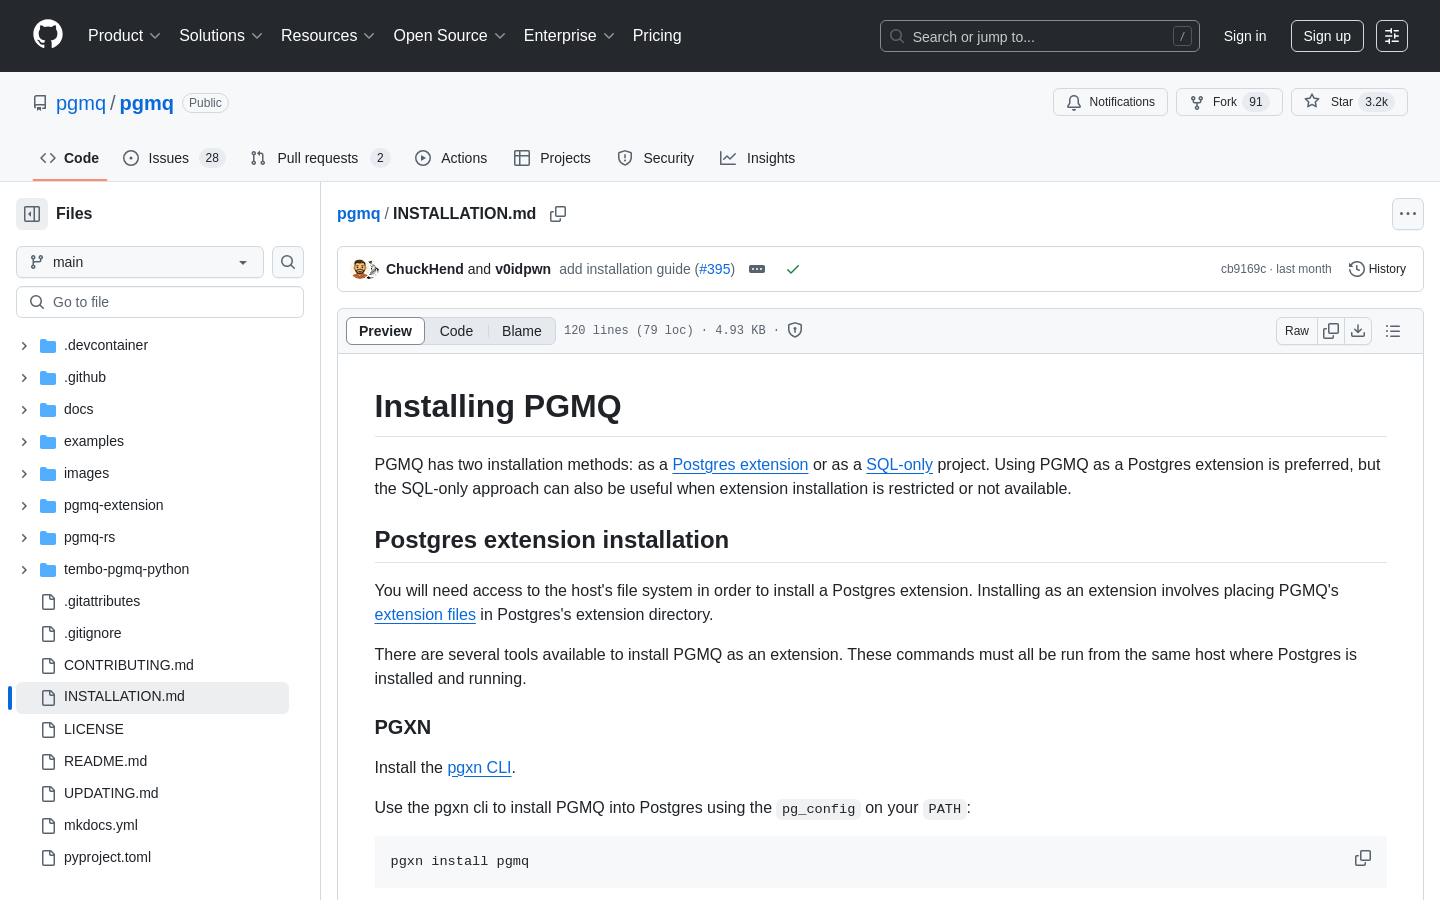Open the ChuckHend author profile link
Image resolution: width=1440 pixels, height=900 pixels.
pos(425,269)
